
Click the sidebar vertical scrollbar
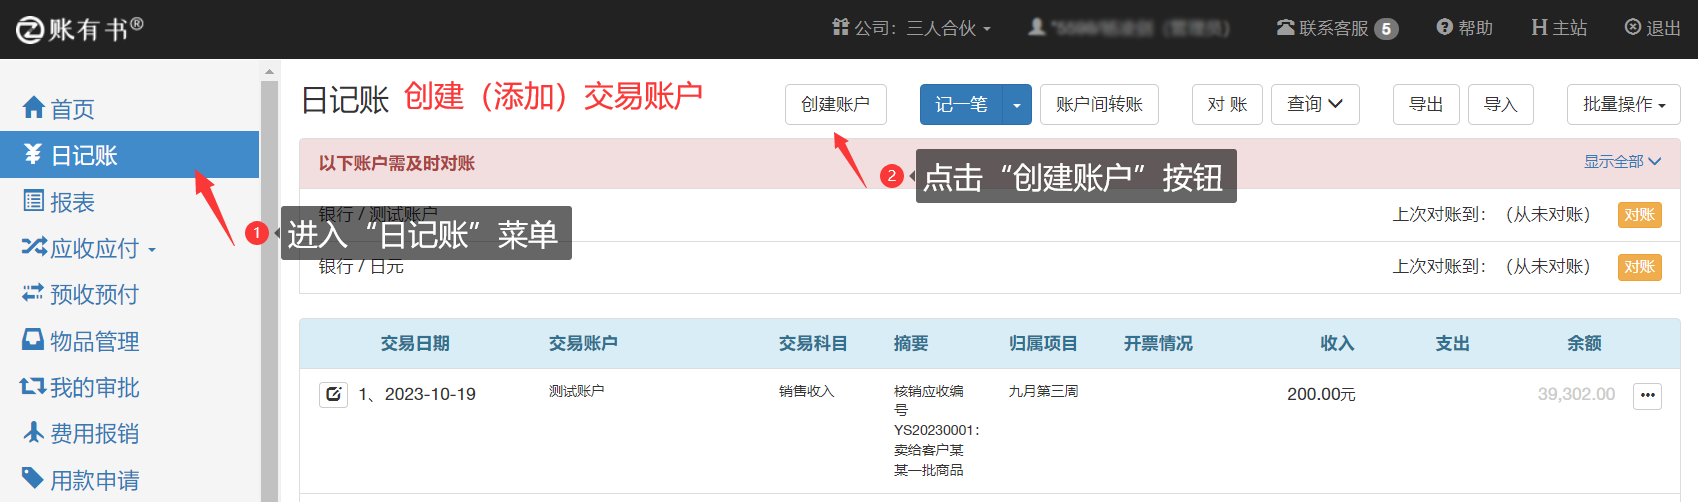tap(269, 290)
